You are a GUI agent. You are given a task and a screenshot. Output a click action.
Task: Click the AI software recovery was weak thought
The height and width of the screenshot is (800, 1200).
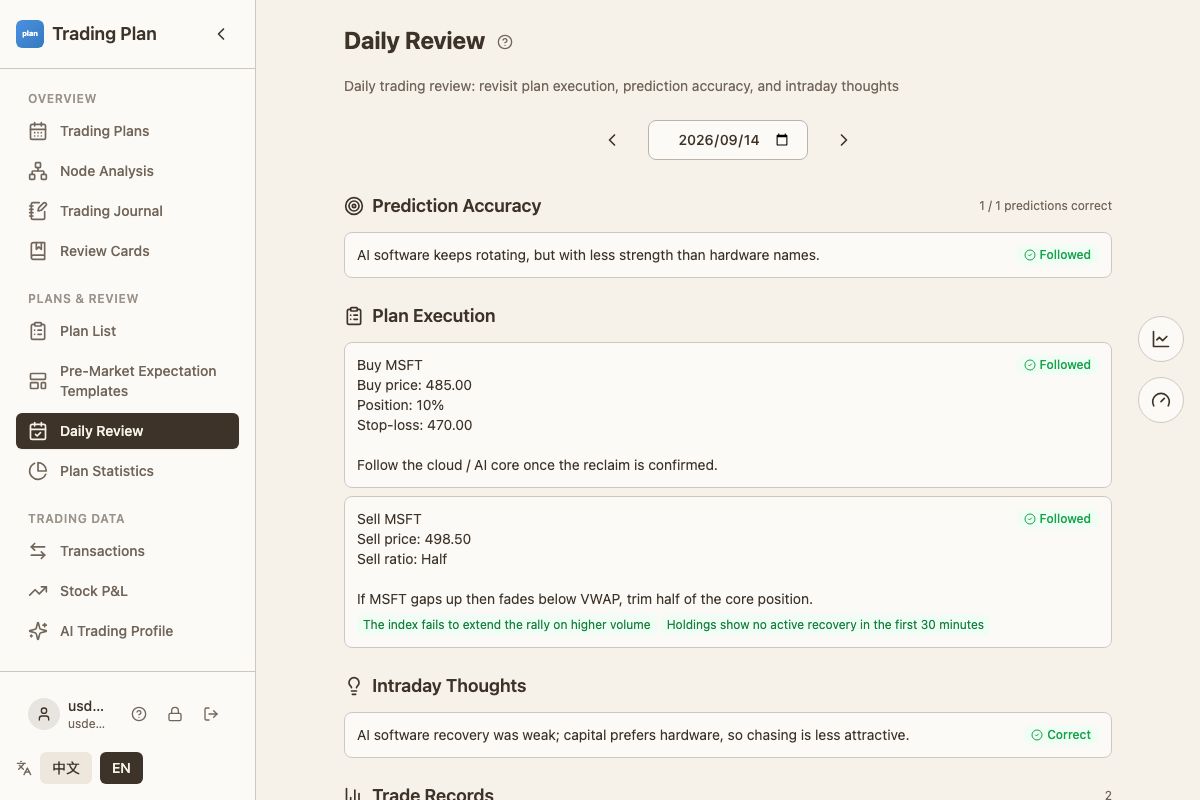pos(633,735)
